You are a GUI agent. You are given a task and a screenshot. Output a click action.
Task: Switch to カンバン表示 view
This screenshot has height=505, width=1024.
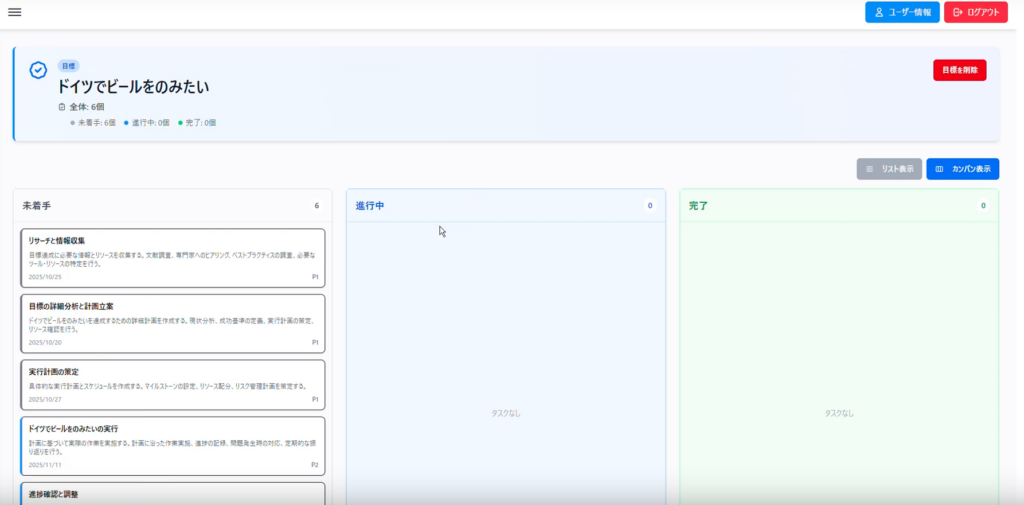pos(962,169)
